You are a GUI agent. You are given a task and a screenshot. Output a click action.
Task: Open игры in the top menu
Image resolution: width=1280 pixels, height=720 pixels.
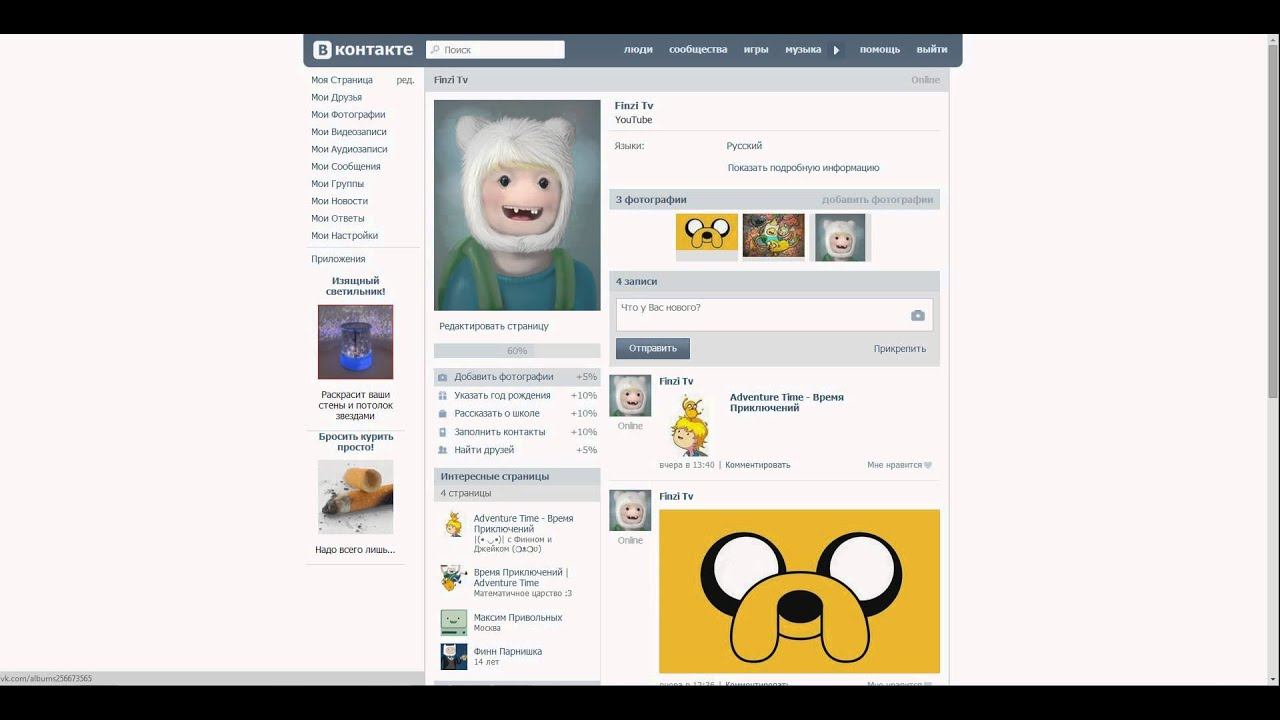756,49
